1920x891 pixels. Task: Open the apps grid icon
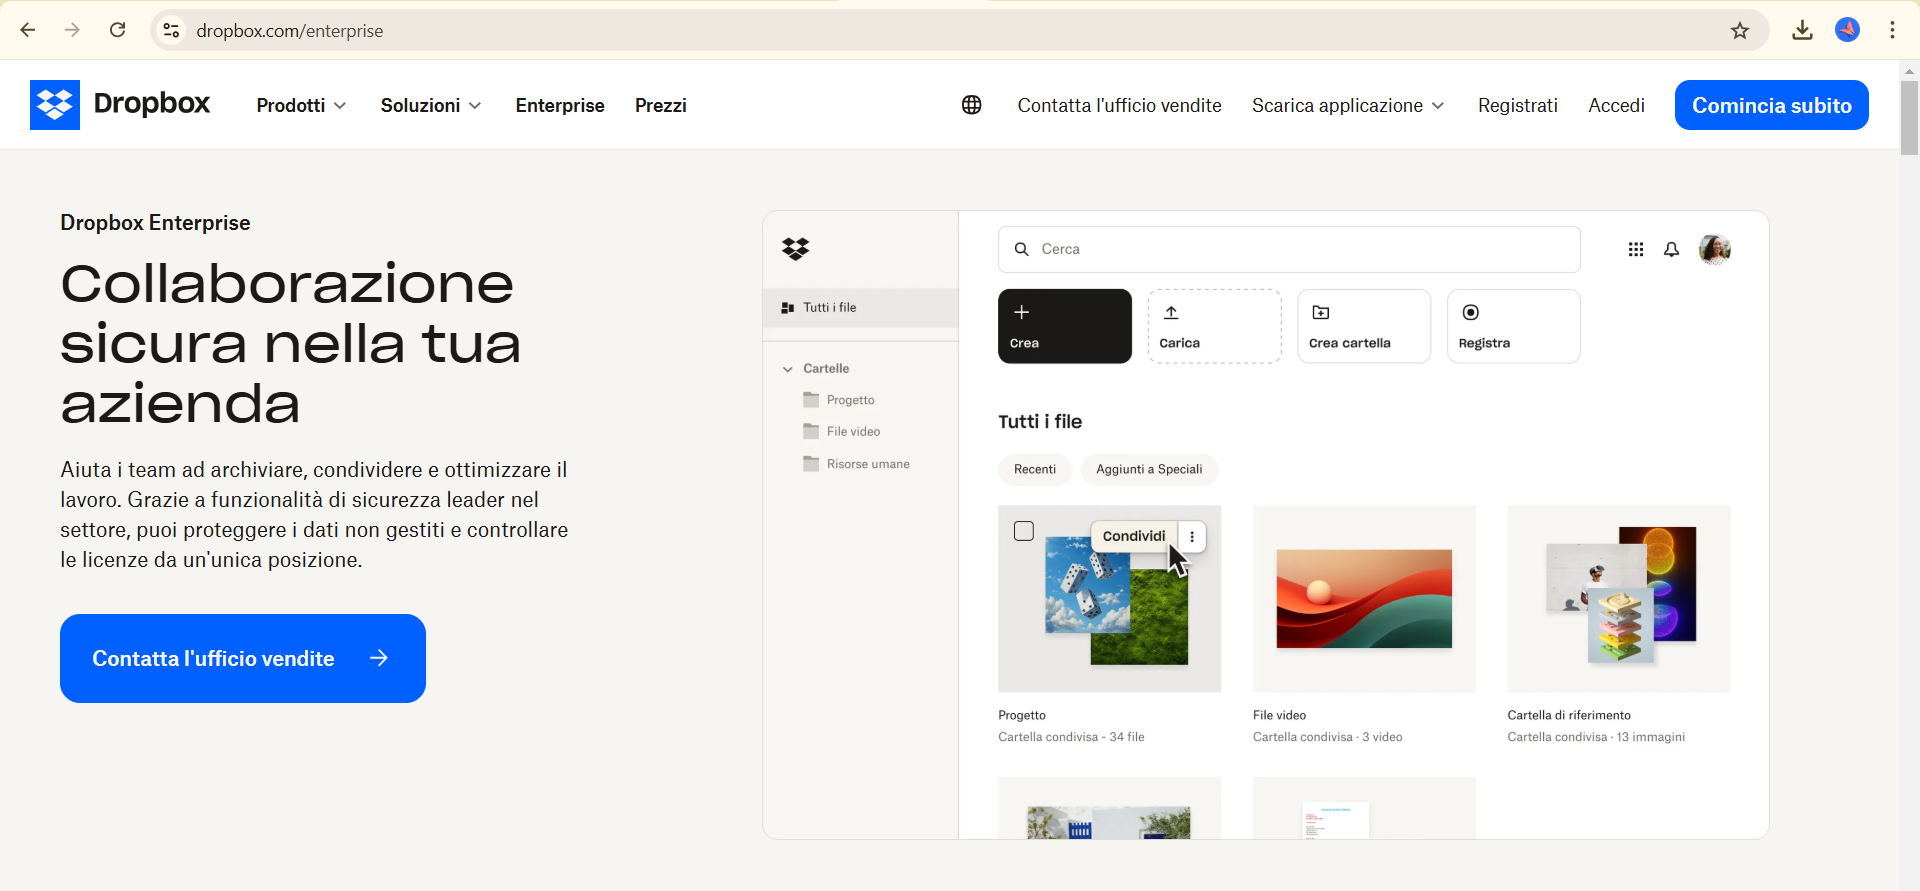click(1636, 249)
